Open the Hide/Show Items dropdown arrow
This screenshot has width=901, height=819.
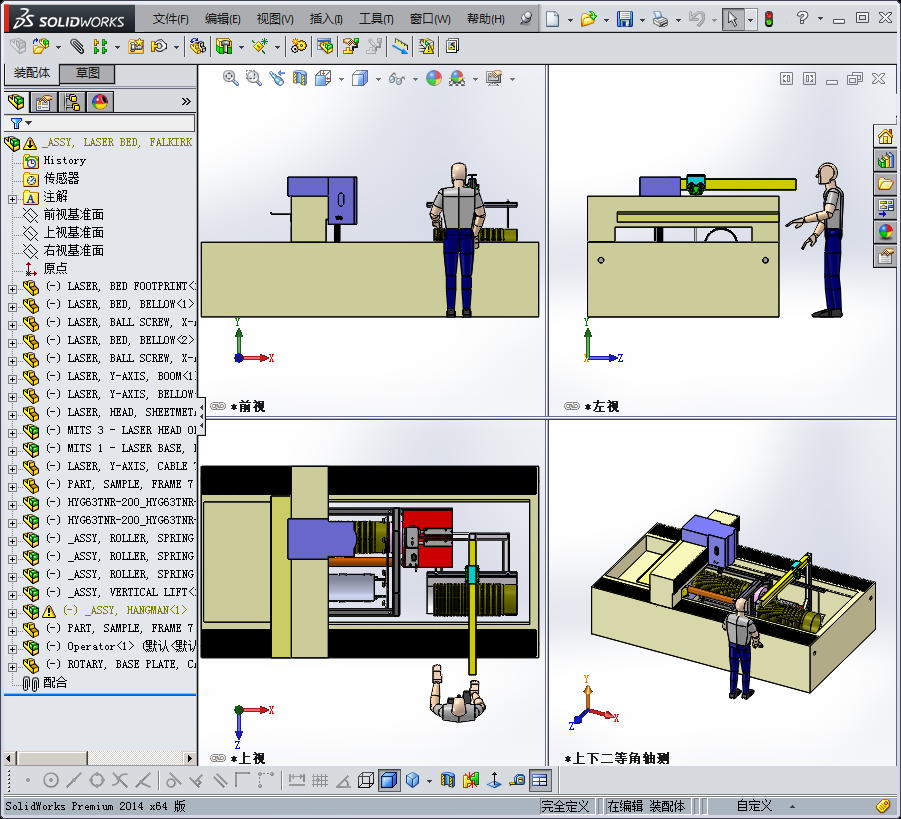click(x=415, y=79)
